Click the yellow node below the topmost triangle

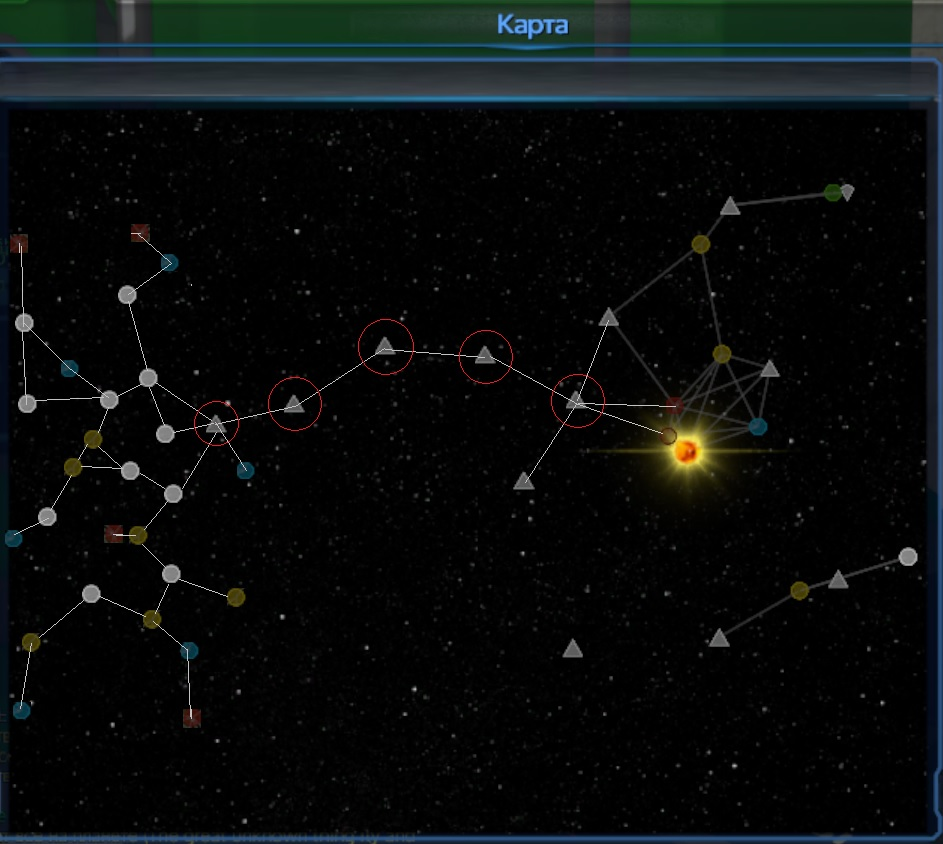(701, 244)
